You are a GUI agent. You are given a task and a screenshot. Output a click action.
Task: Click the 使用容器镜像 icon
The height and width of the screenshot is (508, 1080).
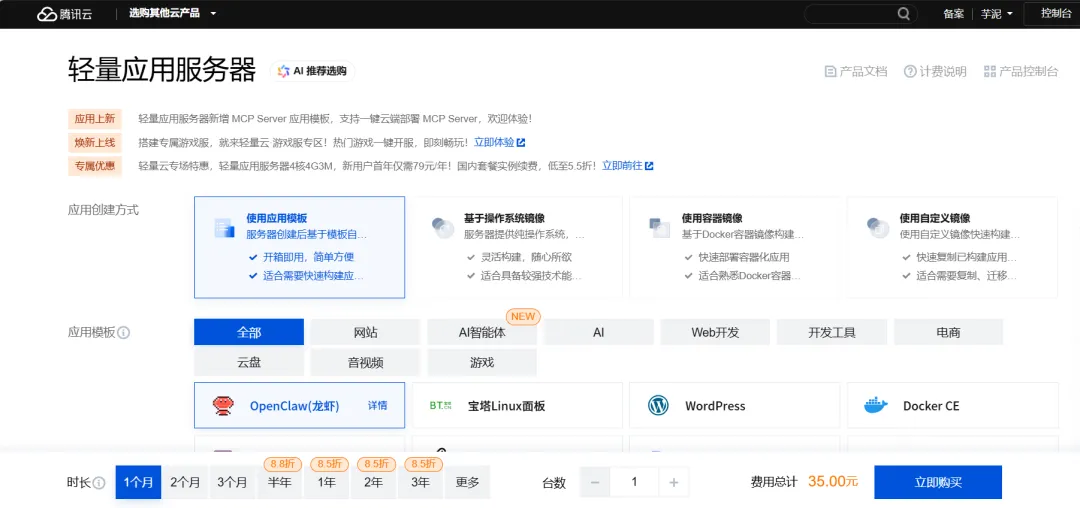(x=659, y=228)
